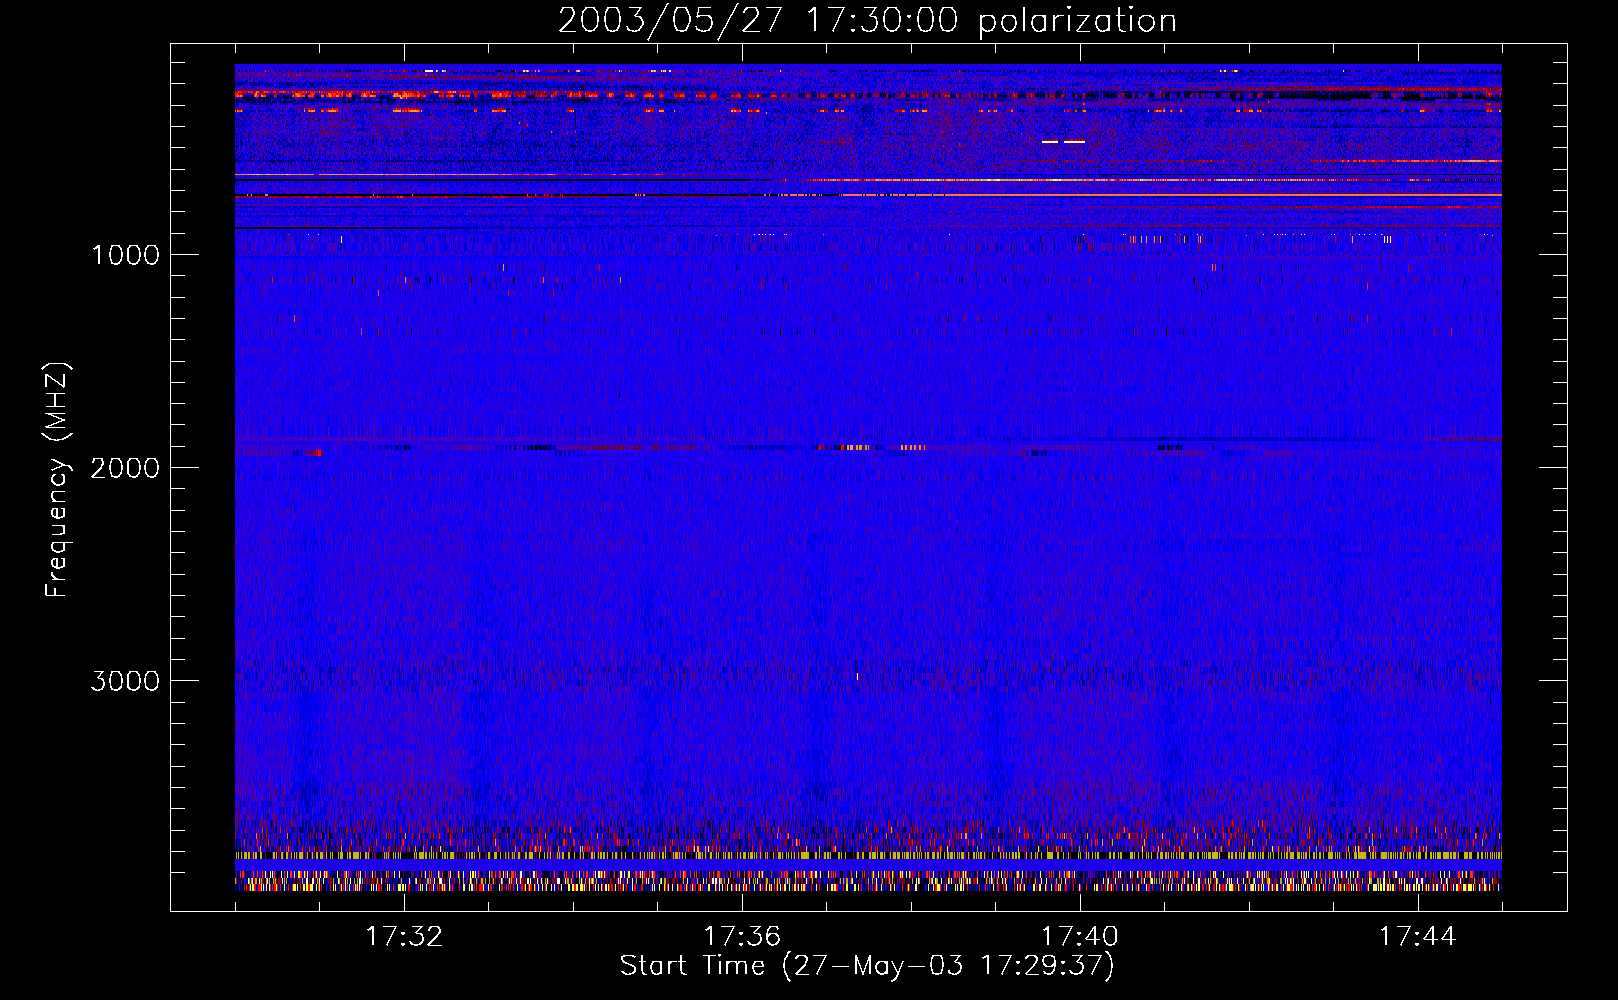Click the bright red spot near 2000 MHz
Image resolution: width=1618 pixels, height=1000 pixels.
click(x=316, y=453)
